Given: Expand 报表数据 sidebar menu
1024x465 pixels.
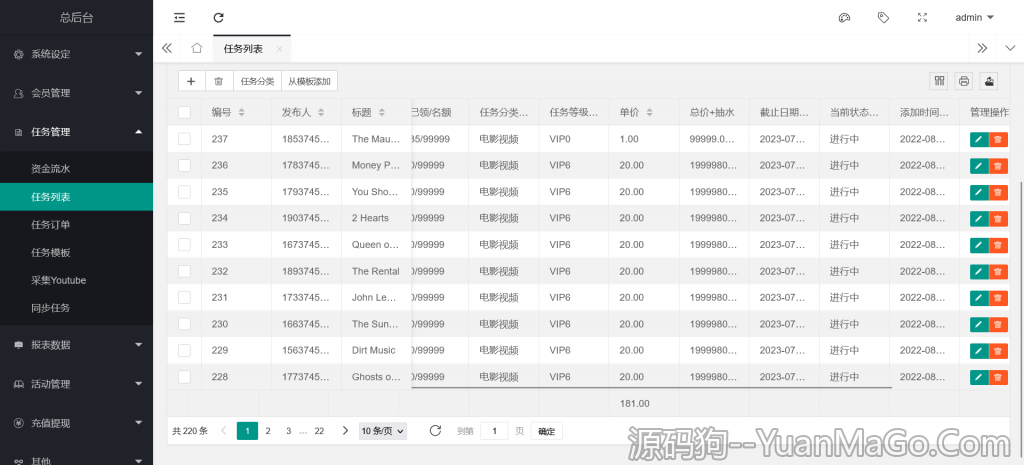Looking at the screenshot, I should click(76, 344).
